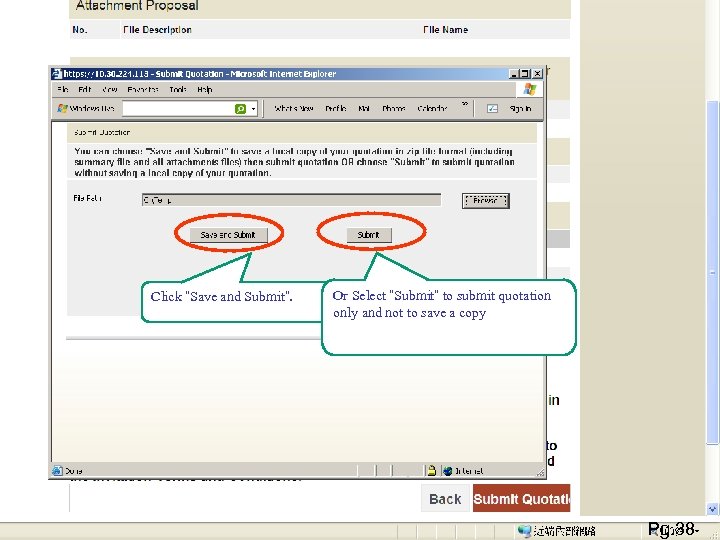Click the Submit Quotation section header in popup
720x540 pixels.
102,132
